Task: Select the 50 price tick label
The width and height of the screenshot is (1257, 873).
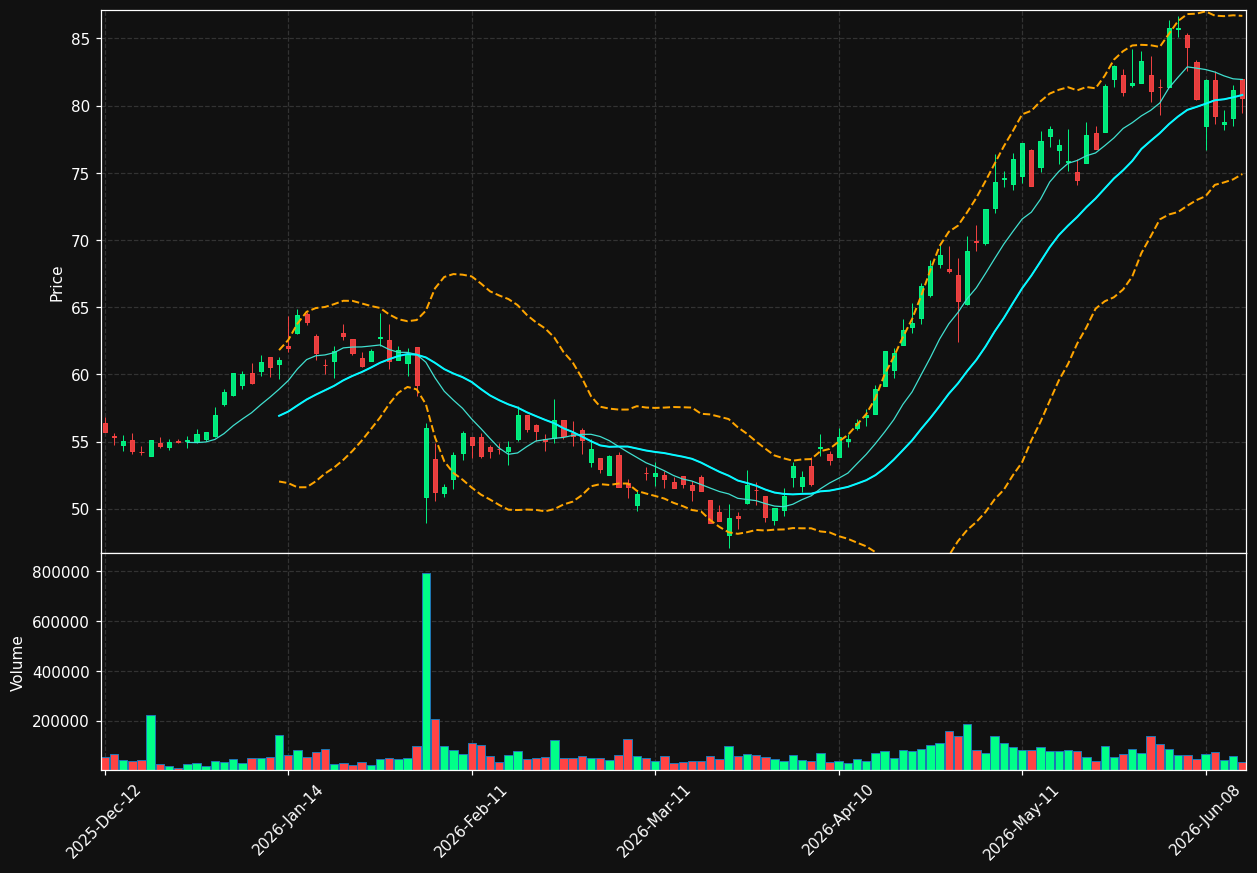Action: click(x=83, y=509)
